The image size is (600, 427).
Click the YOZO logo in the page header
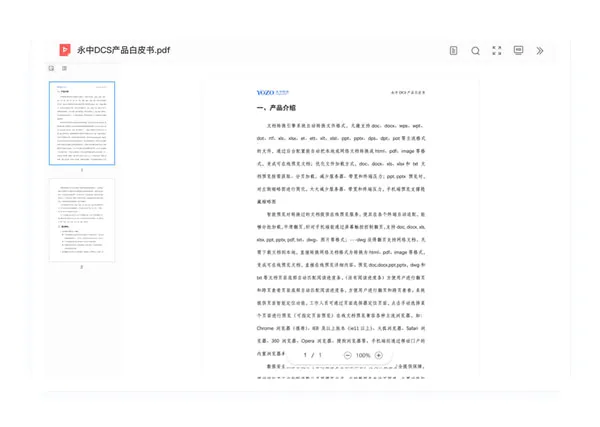pyautogui.click(x=272, y=93)
